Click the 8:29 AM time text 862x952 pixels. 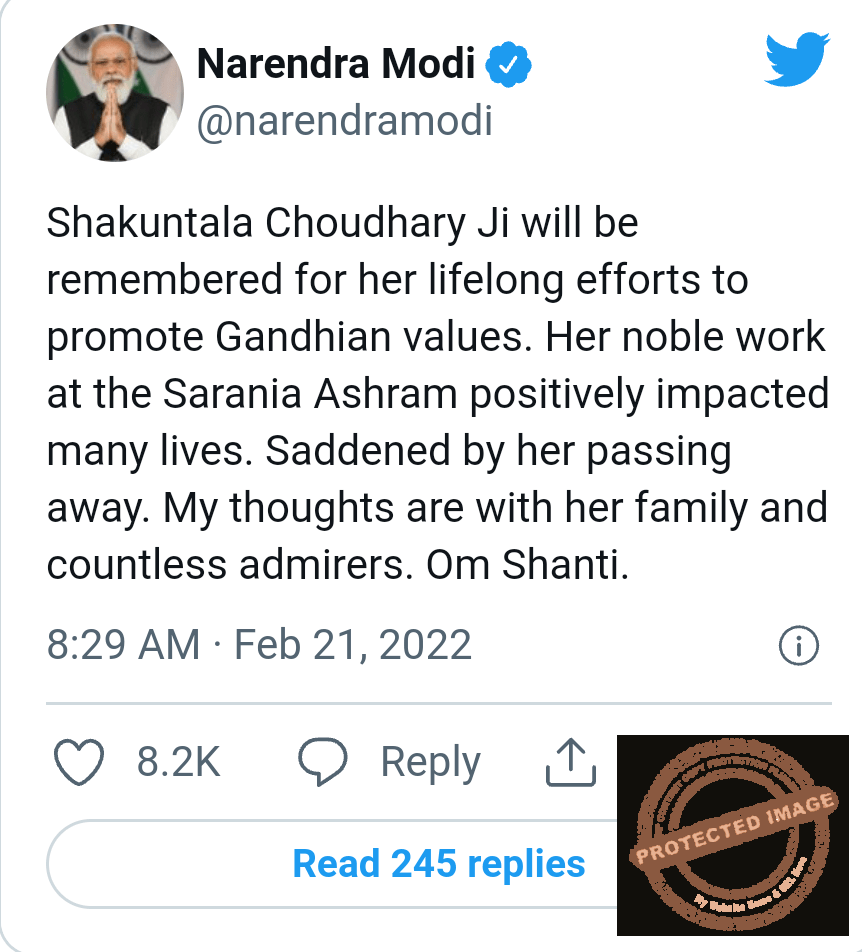click(x=123, y=644)
